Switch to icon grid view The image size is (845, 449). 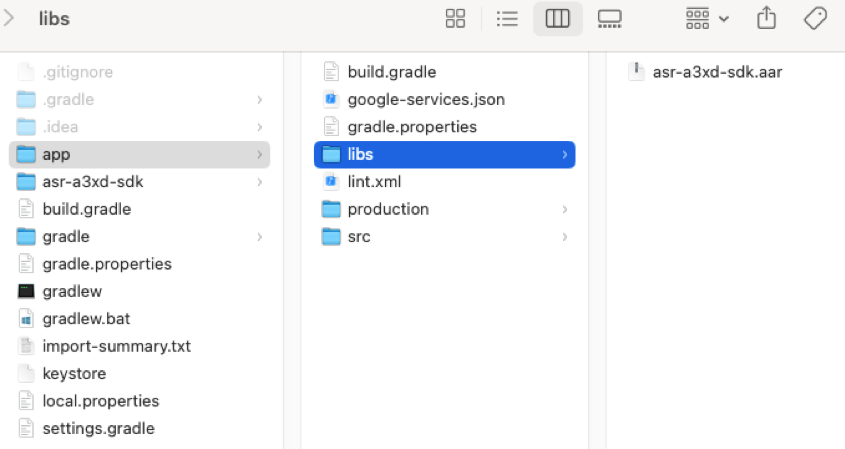point(455,19)
